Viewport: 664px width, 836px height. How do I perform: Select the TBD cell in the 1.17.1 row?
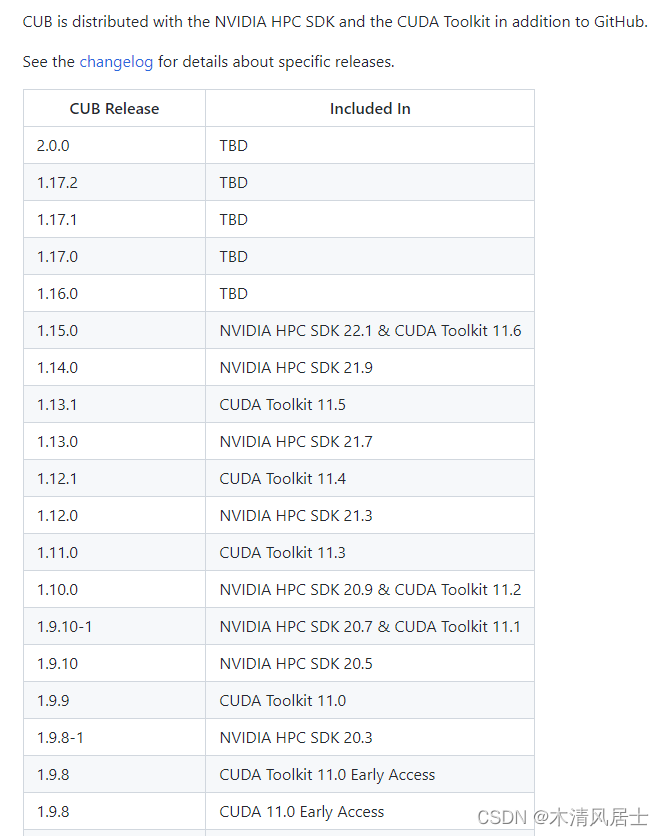pyautogui.click(x=370, y=219)
